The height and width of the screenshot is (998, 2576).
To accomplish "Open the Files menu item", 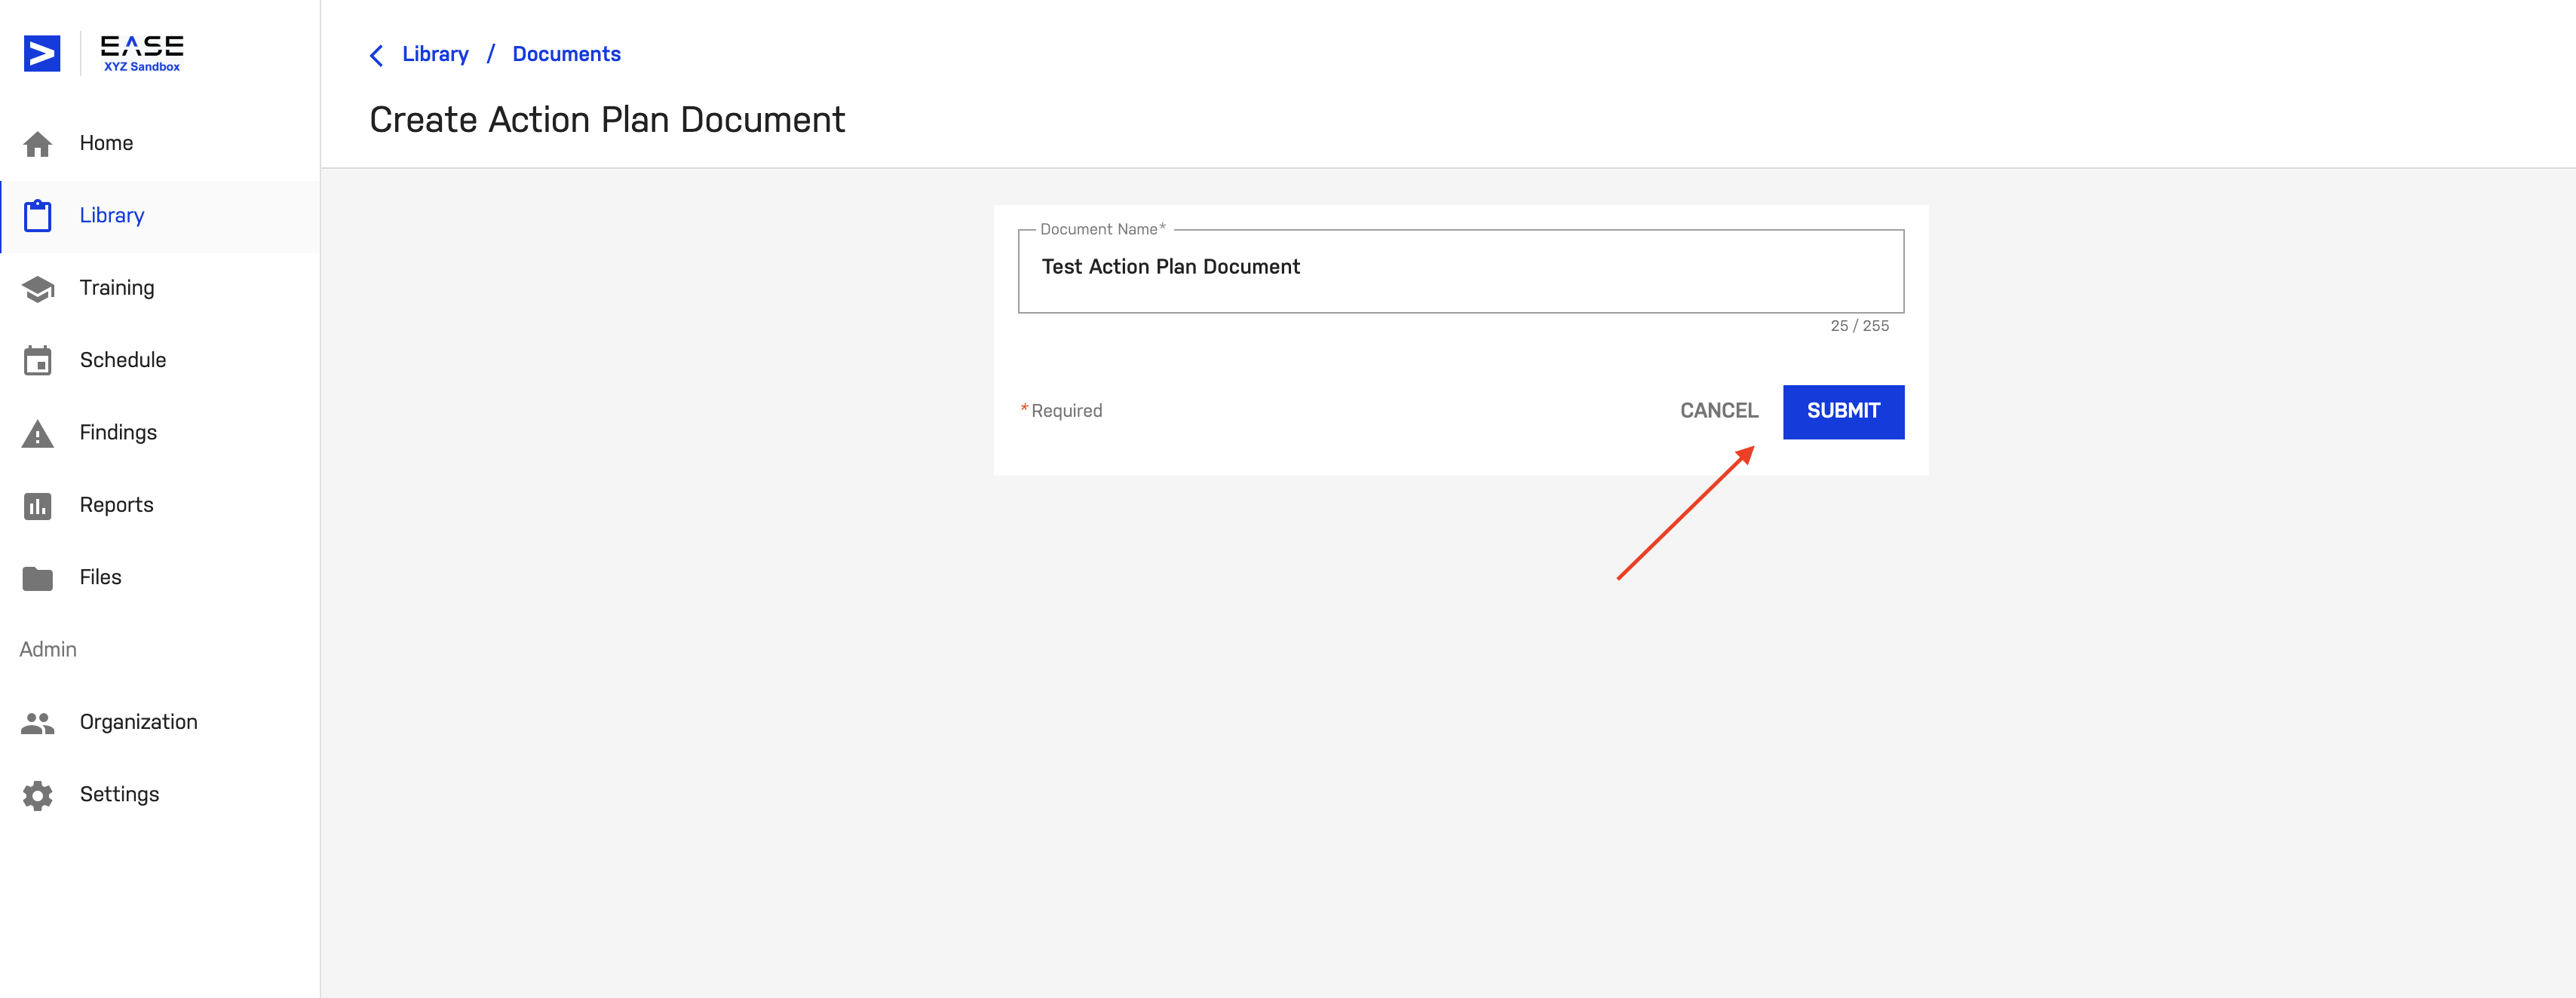I will (x=160, y=578).
